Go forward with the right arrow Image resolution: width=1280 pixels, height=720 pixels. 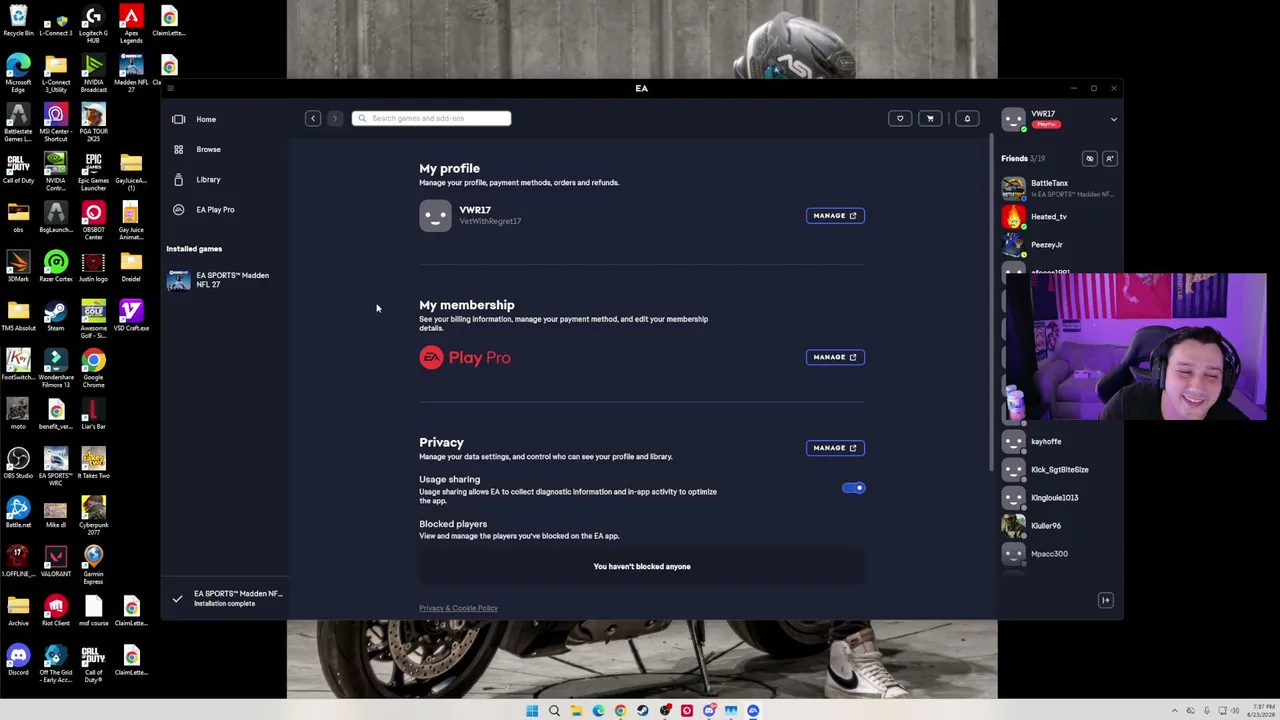point(335,118)
